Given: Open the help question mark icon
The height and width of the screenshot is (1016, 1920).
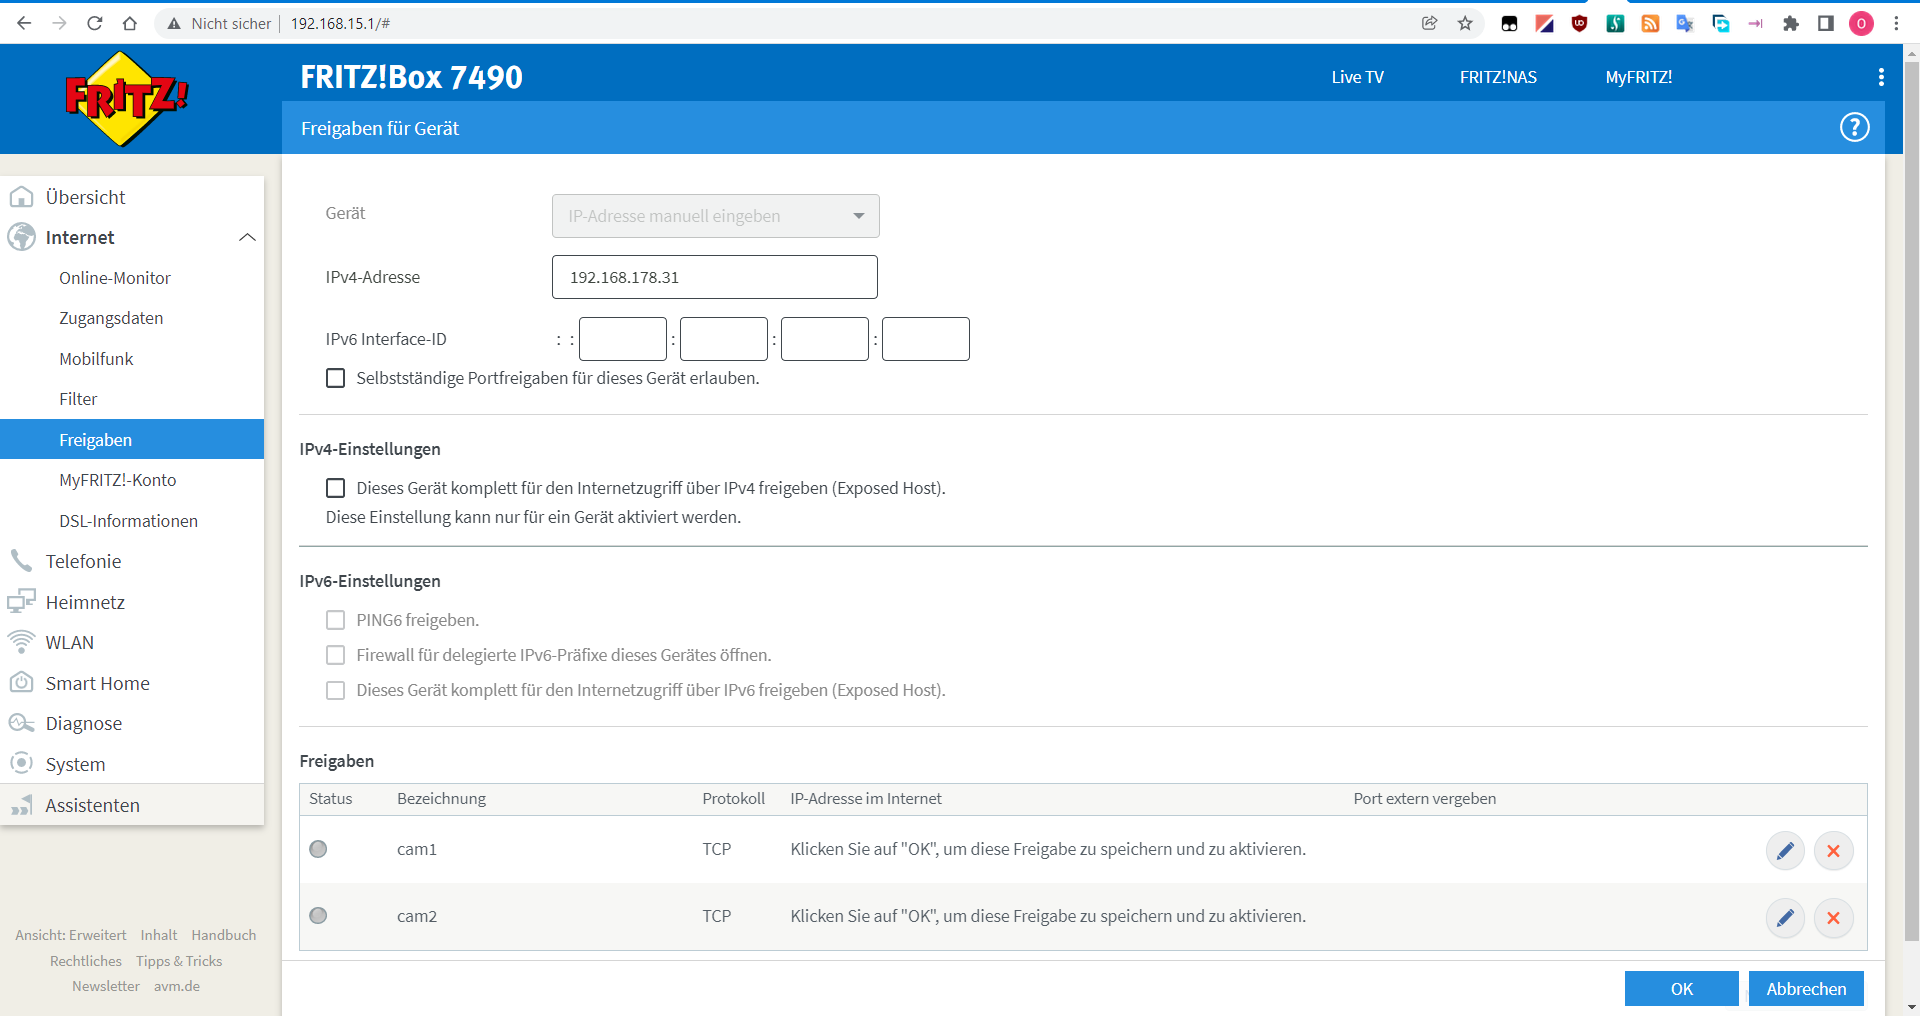Looking at the screenshot, I should click(x=1854, y=128).
